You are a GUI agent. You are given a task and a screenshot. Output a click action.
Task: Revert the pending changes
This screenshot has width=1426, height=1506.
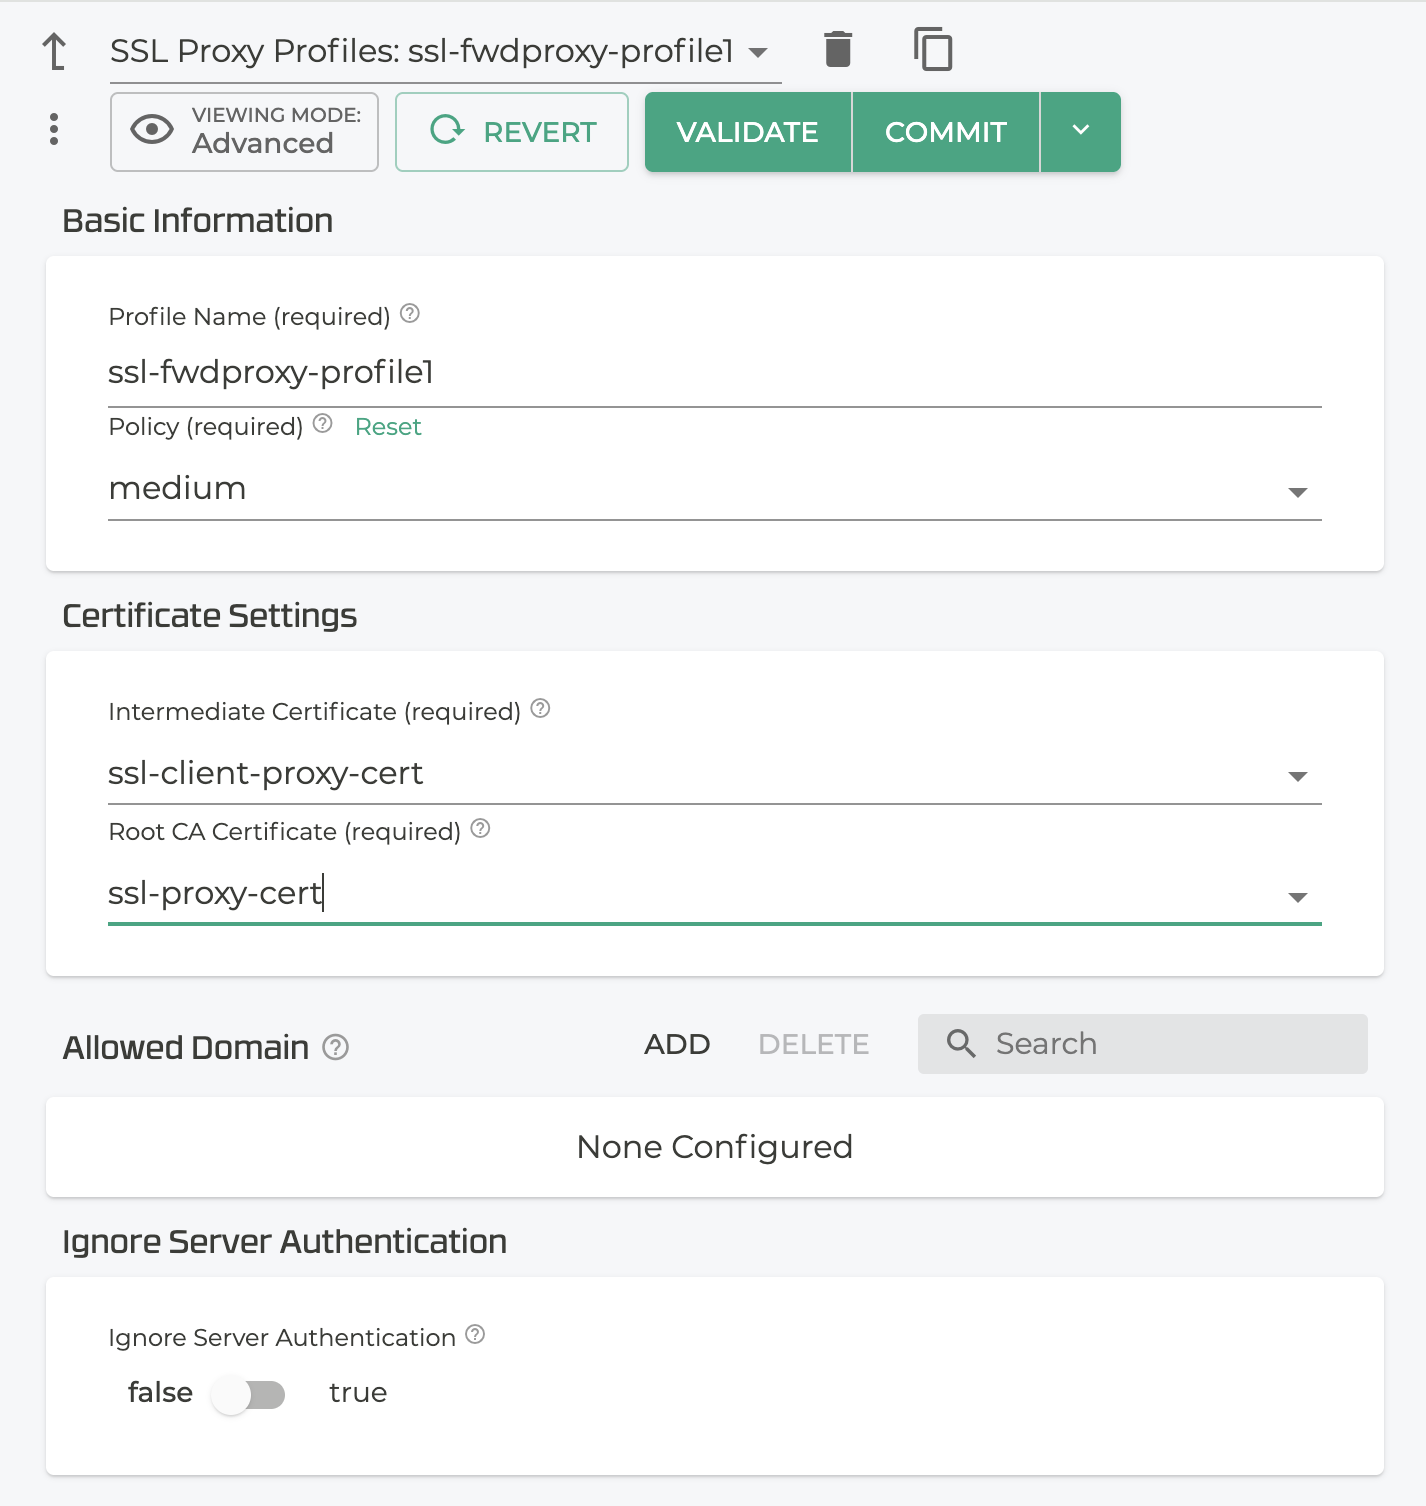pyautogui.click(x=512, y=132)
